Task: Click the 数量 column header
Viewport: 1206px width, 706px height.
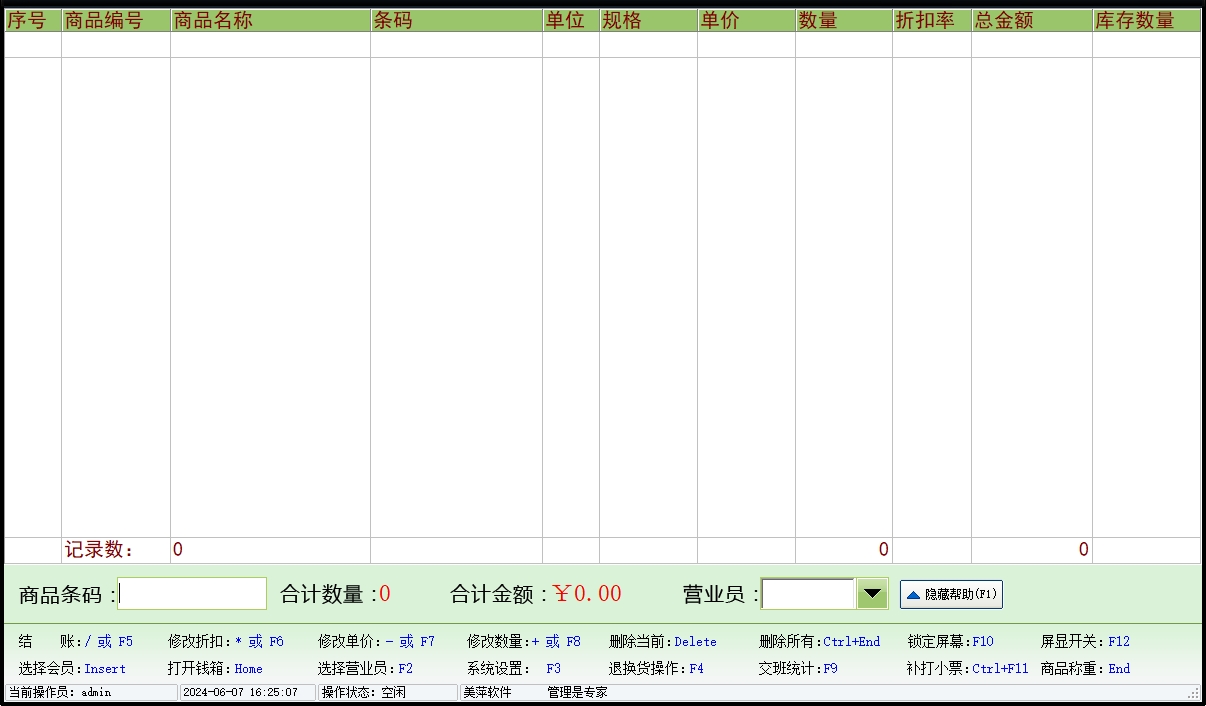Action: (x=844, y=21)
